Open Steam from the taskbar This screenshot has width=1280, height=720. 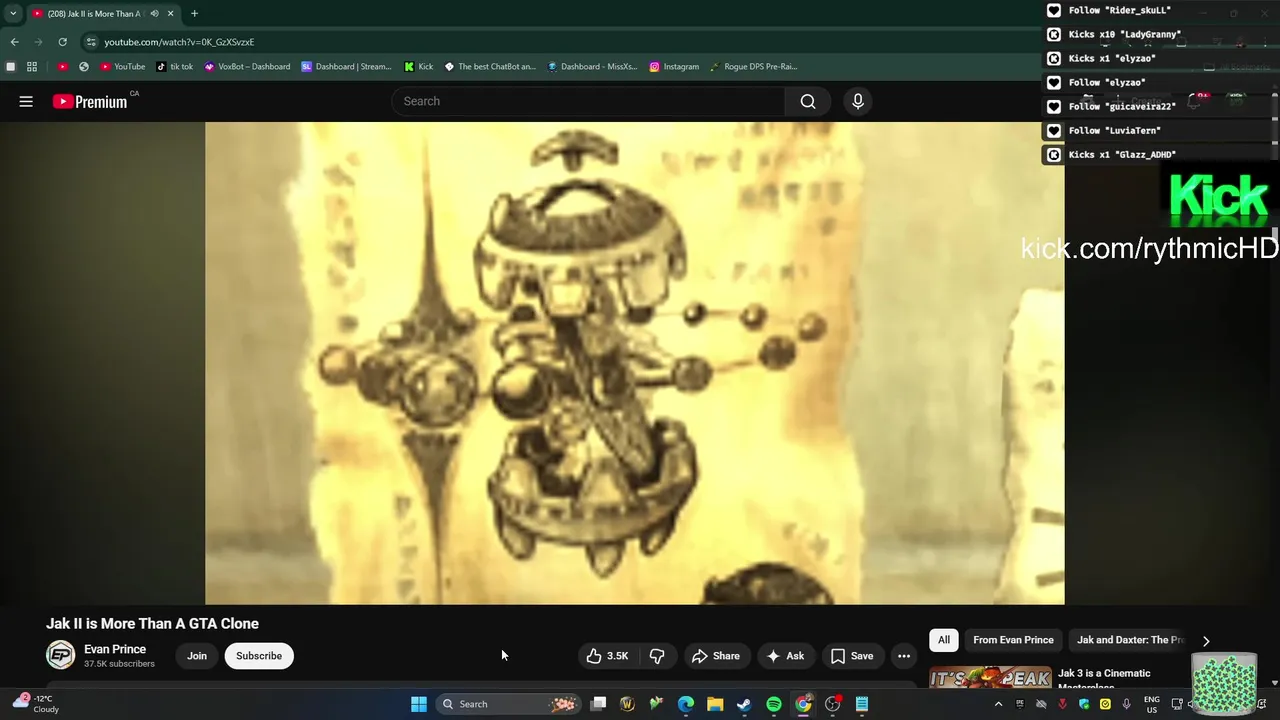(744, 704)
